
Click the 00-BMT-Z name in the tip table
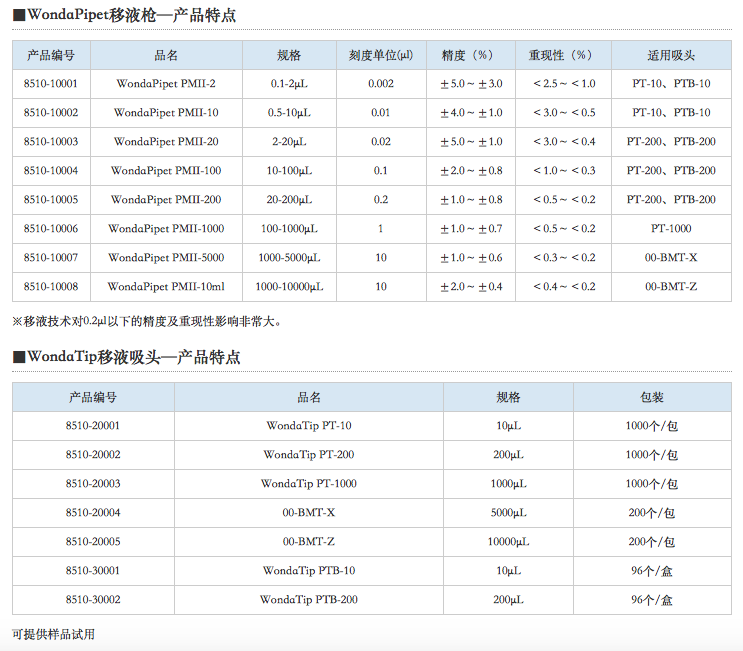pos(309,542)
